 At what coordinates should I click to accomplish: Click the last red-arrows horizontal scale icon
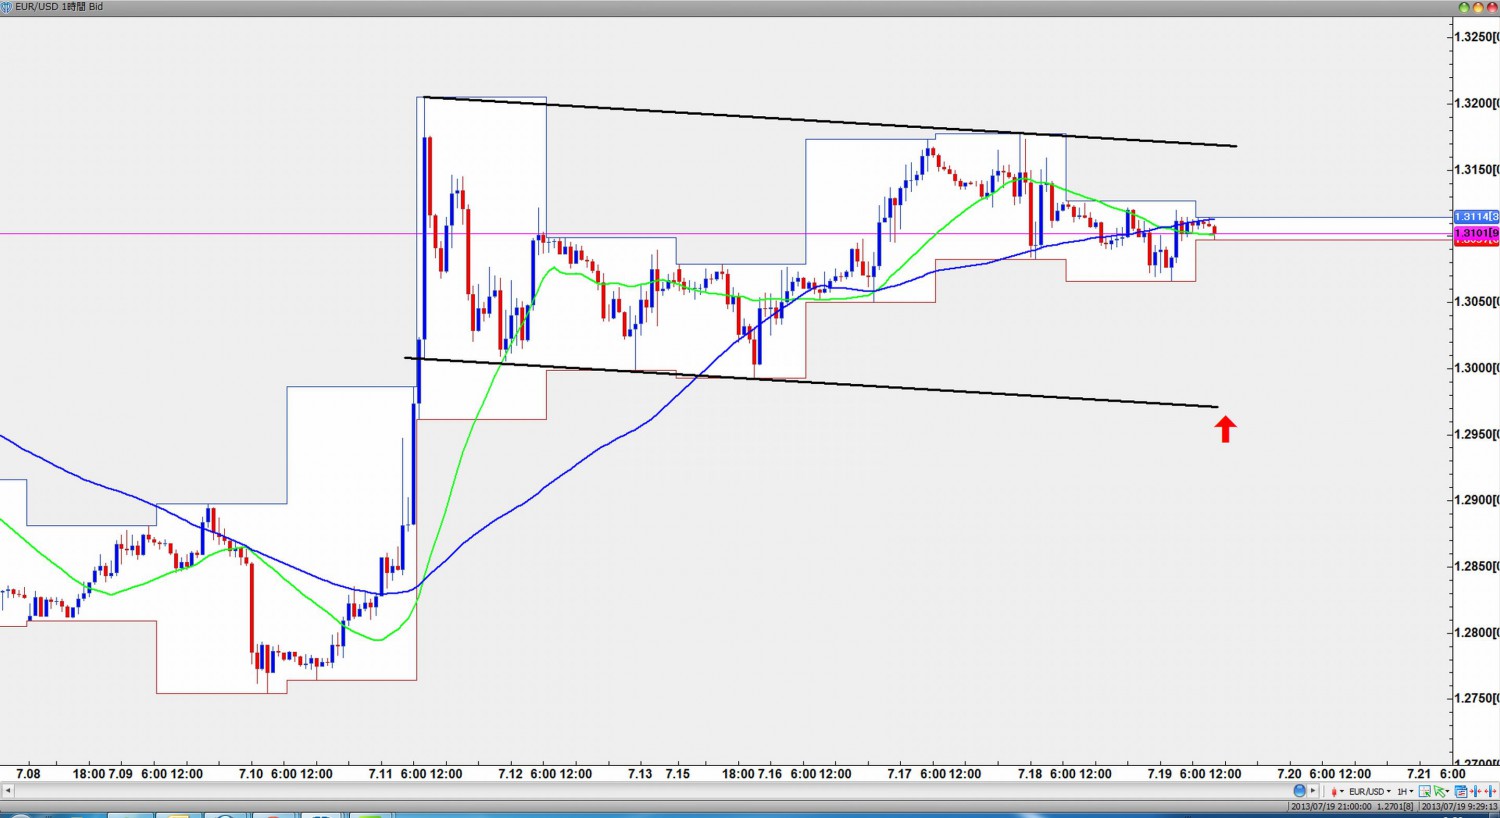pos(1490,791)
